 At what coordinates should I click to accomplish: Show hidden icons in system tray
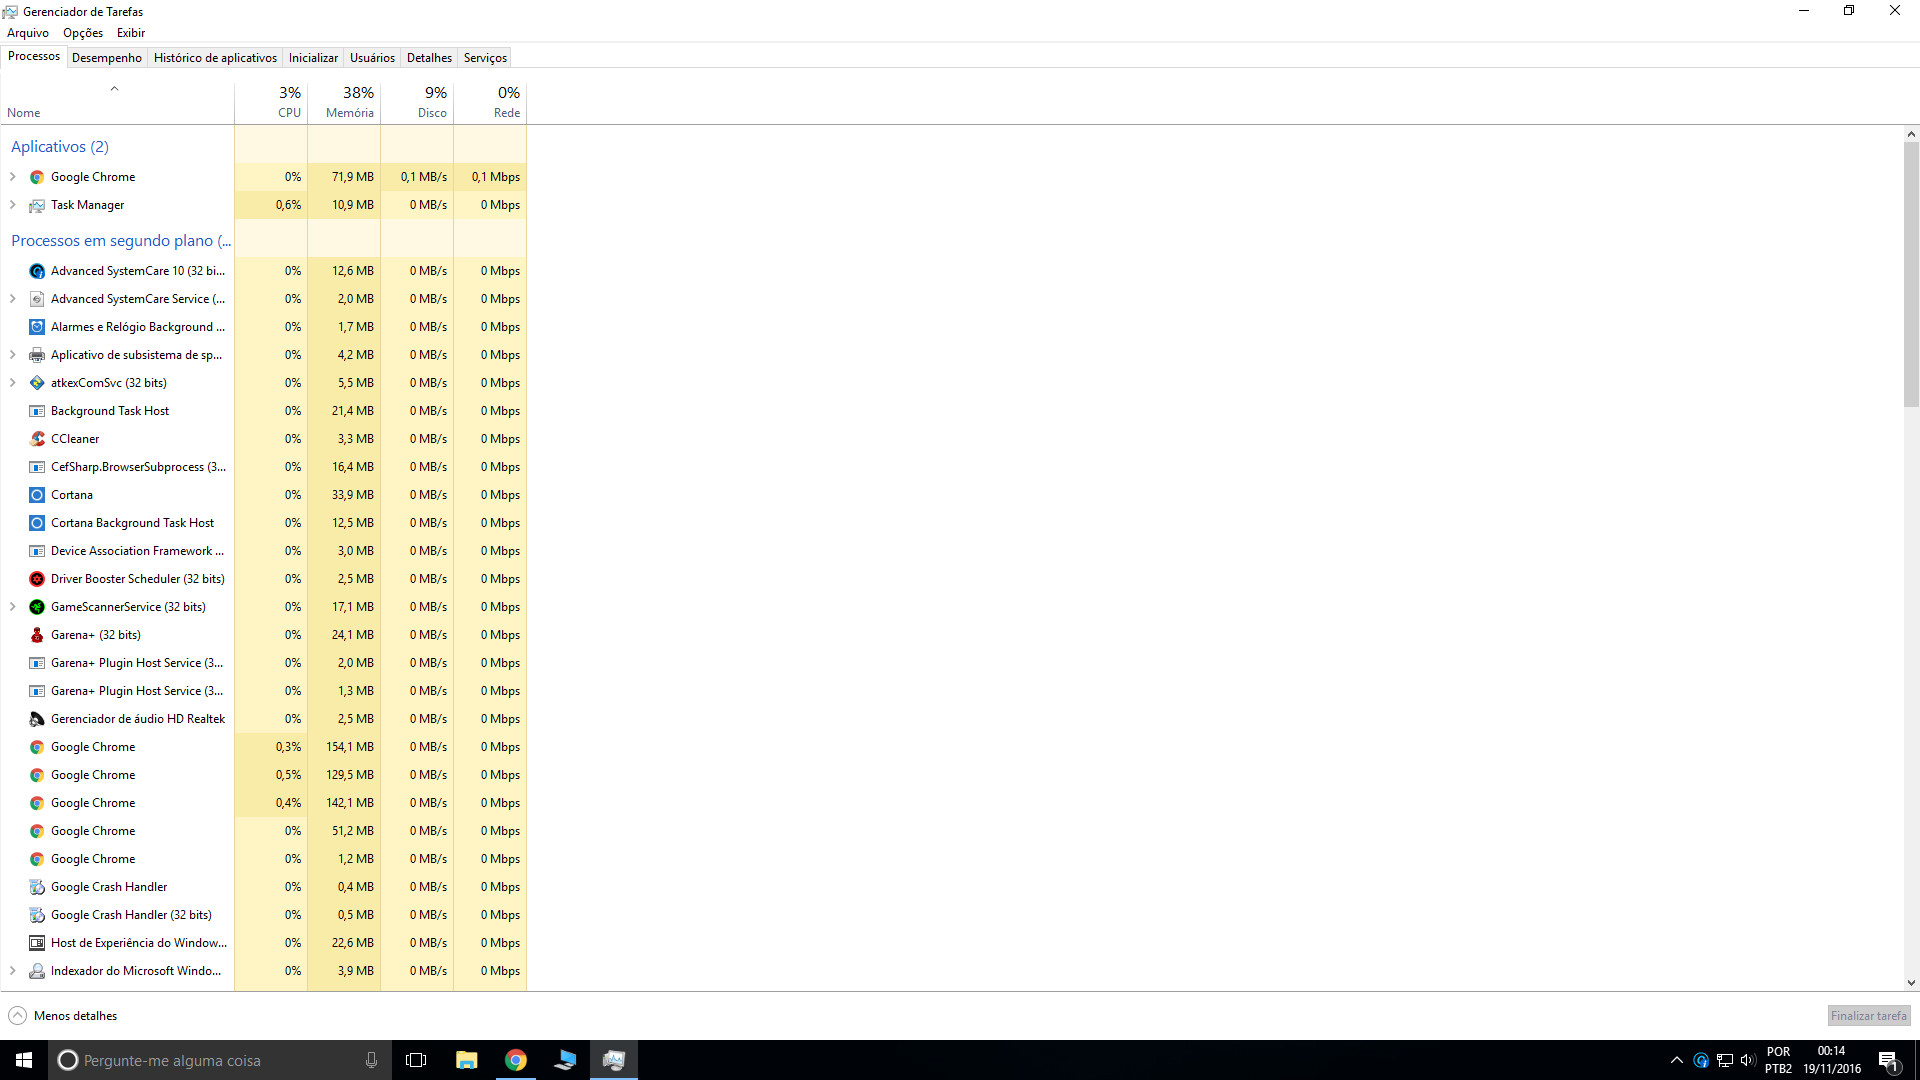(x=1677, y=1060)
